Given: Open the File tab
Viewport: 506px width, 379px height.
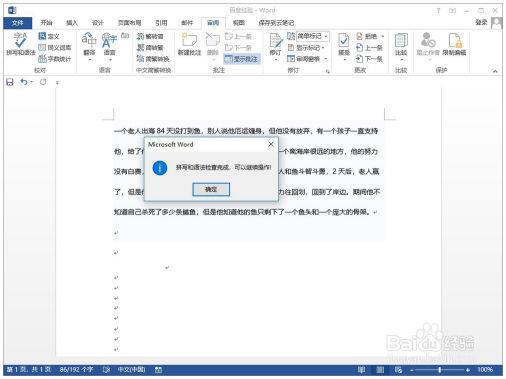Looking at the screenshot, I should 18,23.
